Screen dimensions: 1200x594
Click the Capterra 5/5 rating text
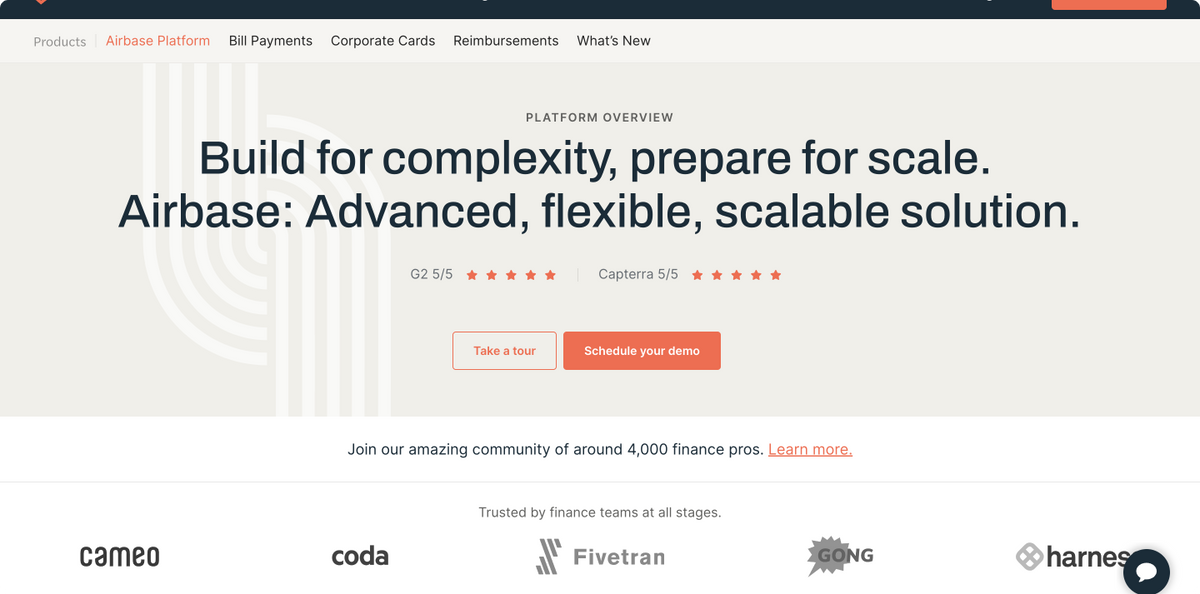click(638, 274)
